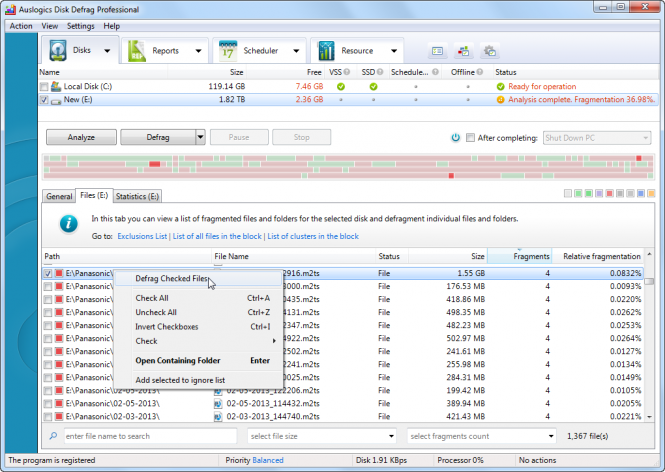Click the Disks hard drive icon
This screenshot has height=472, width=665.
pos(58,50)
